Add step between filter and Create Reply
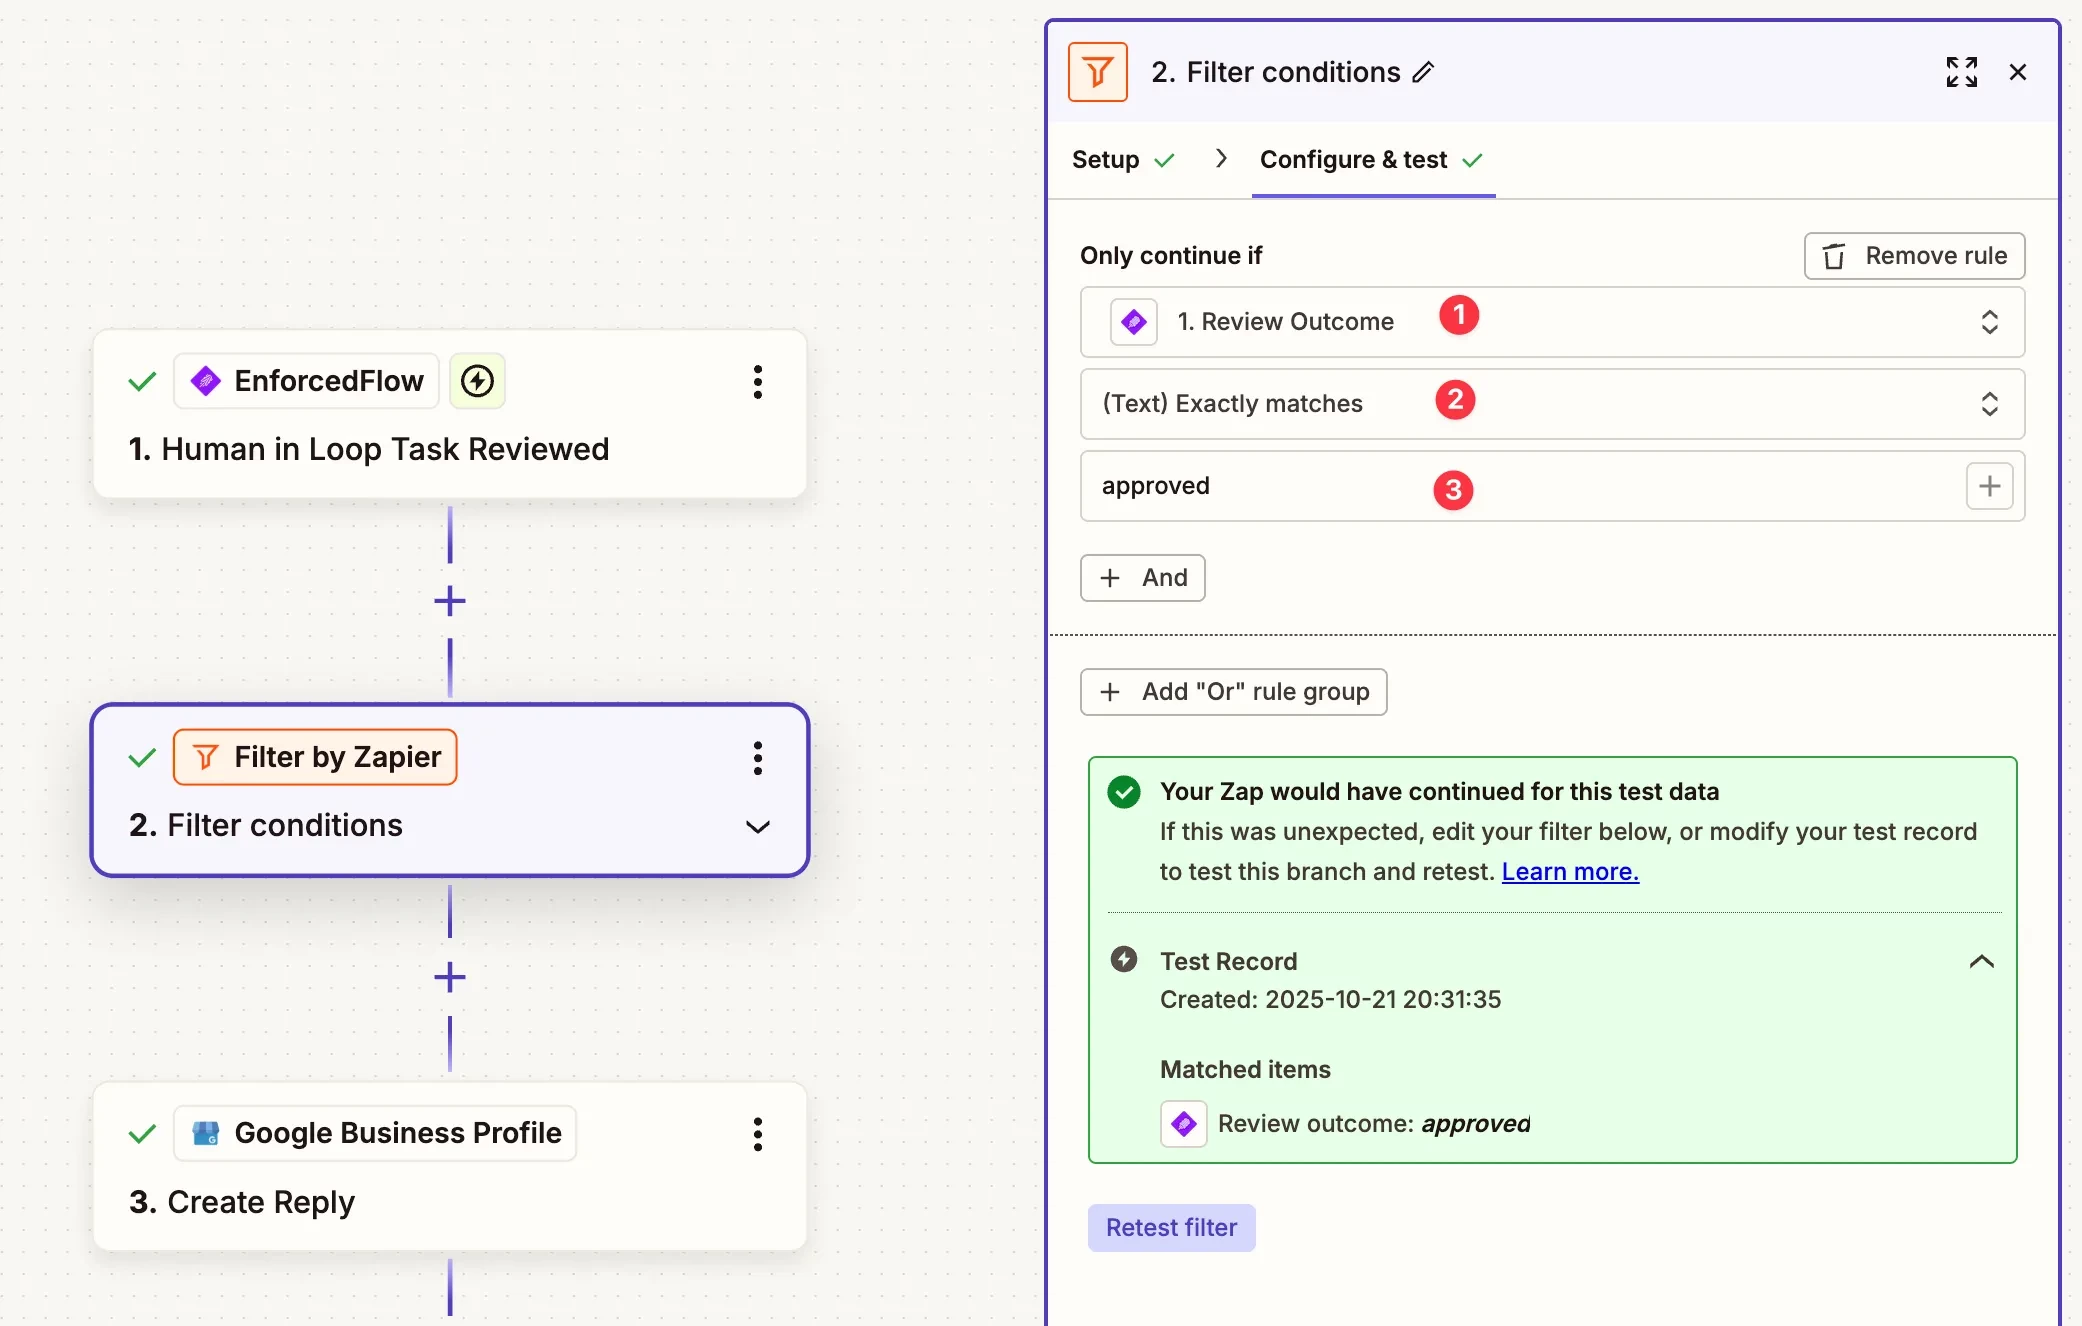Screen dimensions: 2082x1326 click(450, 977)
